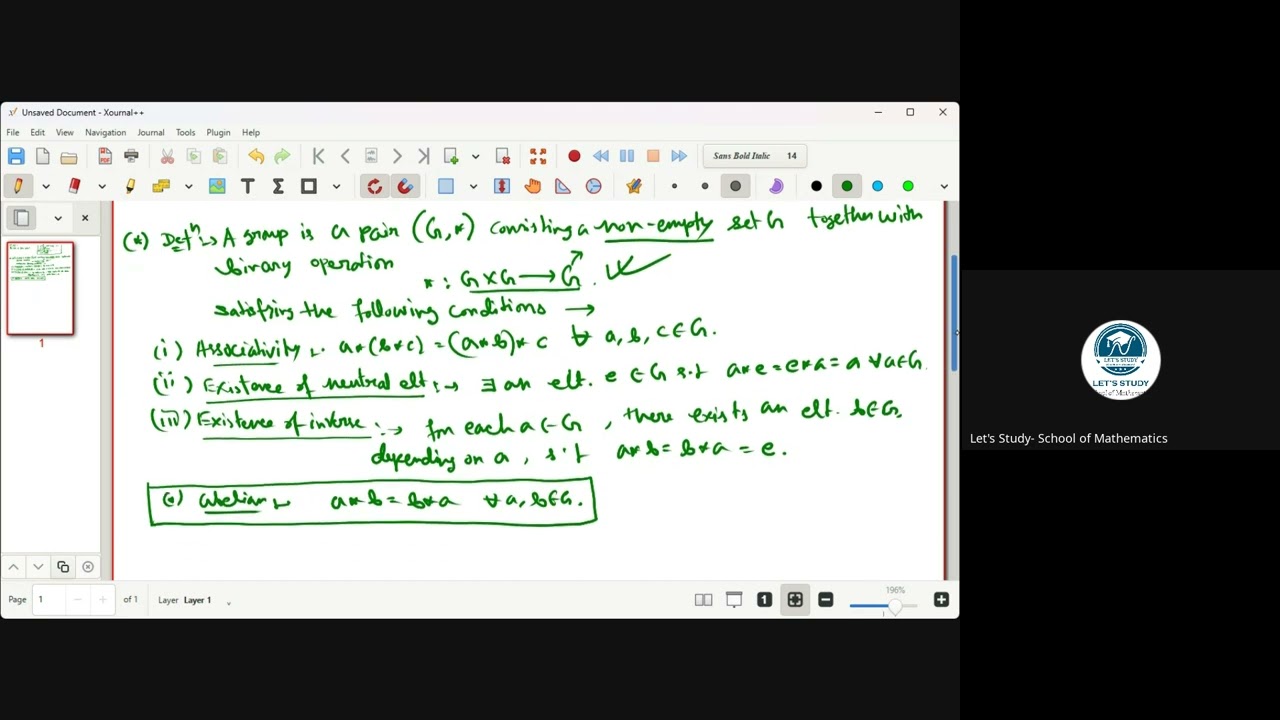1280x720 pixels.
Task: Pick the light blue color swatch
Action: [x=877, y=186]
